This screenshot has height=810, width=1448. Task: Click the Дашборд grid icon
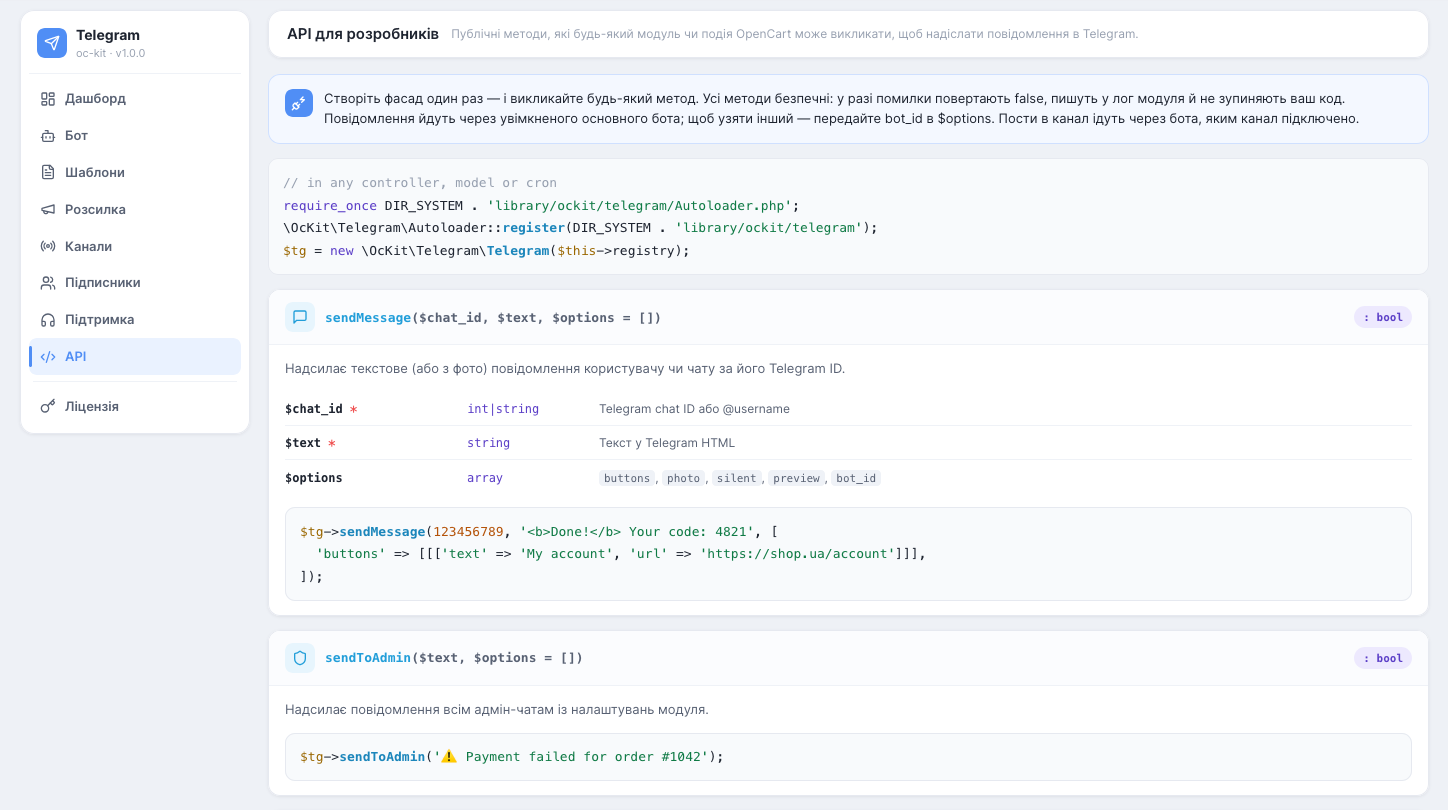(x=48, y=99)
